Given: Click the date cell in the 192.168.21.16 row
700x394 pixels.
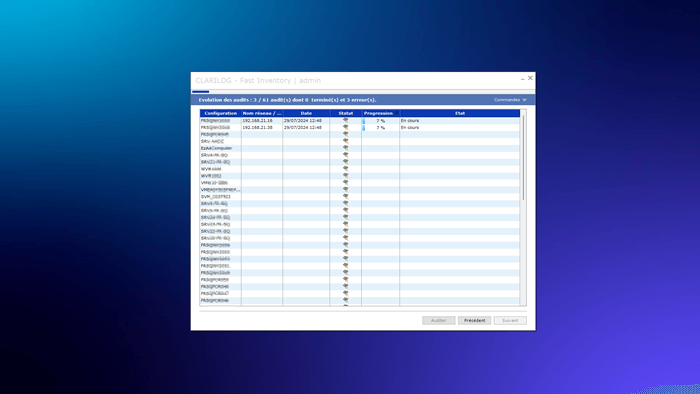Looking at the screenshot, I should (306, 120).
